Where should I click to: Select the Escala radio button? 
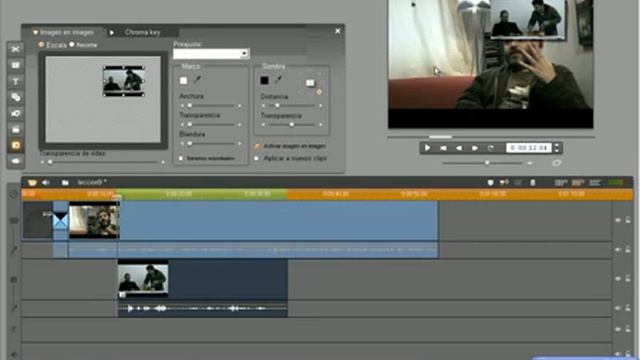pos(41,44)
